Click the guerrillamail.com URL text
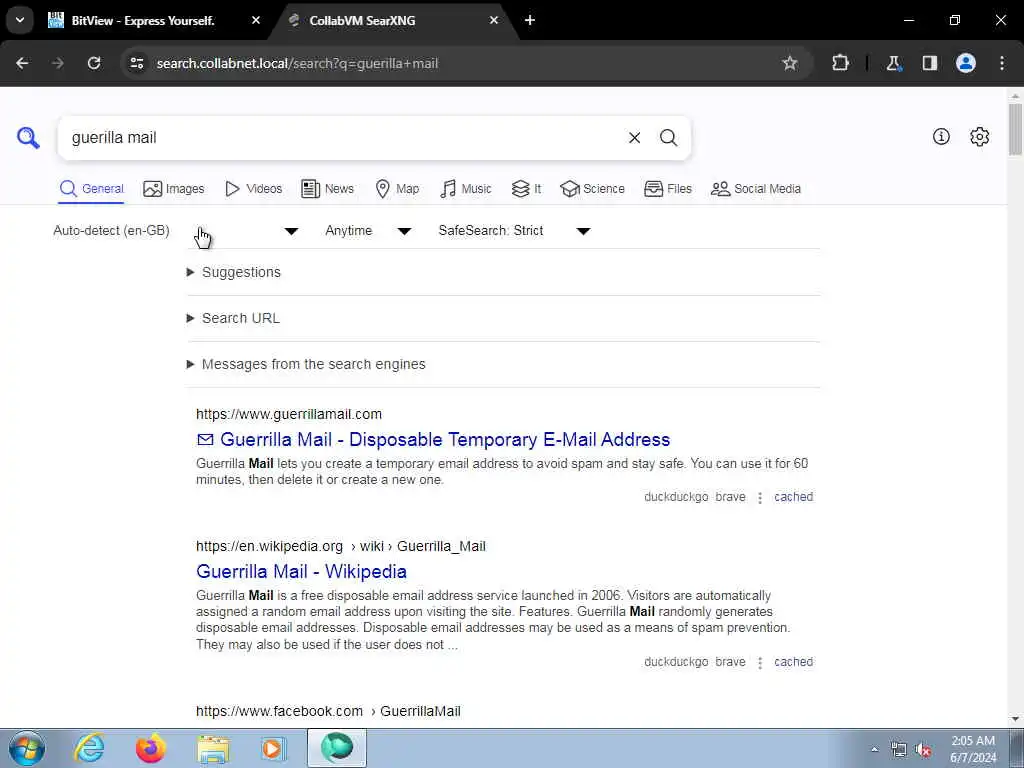1024x768 pixels. click(289, 414)
